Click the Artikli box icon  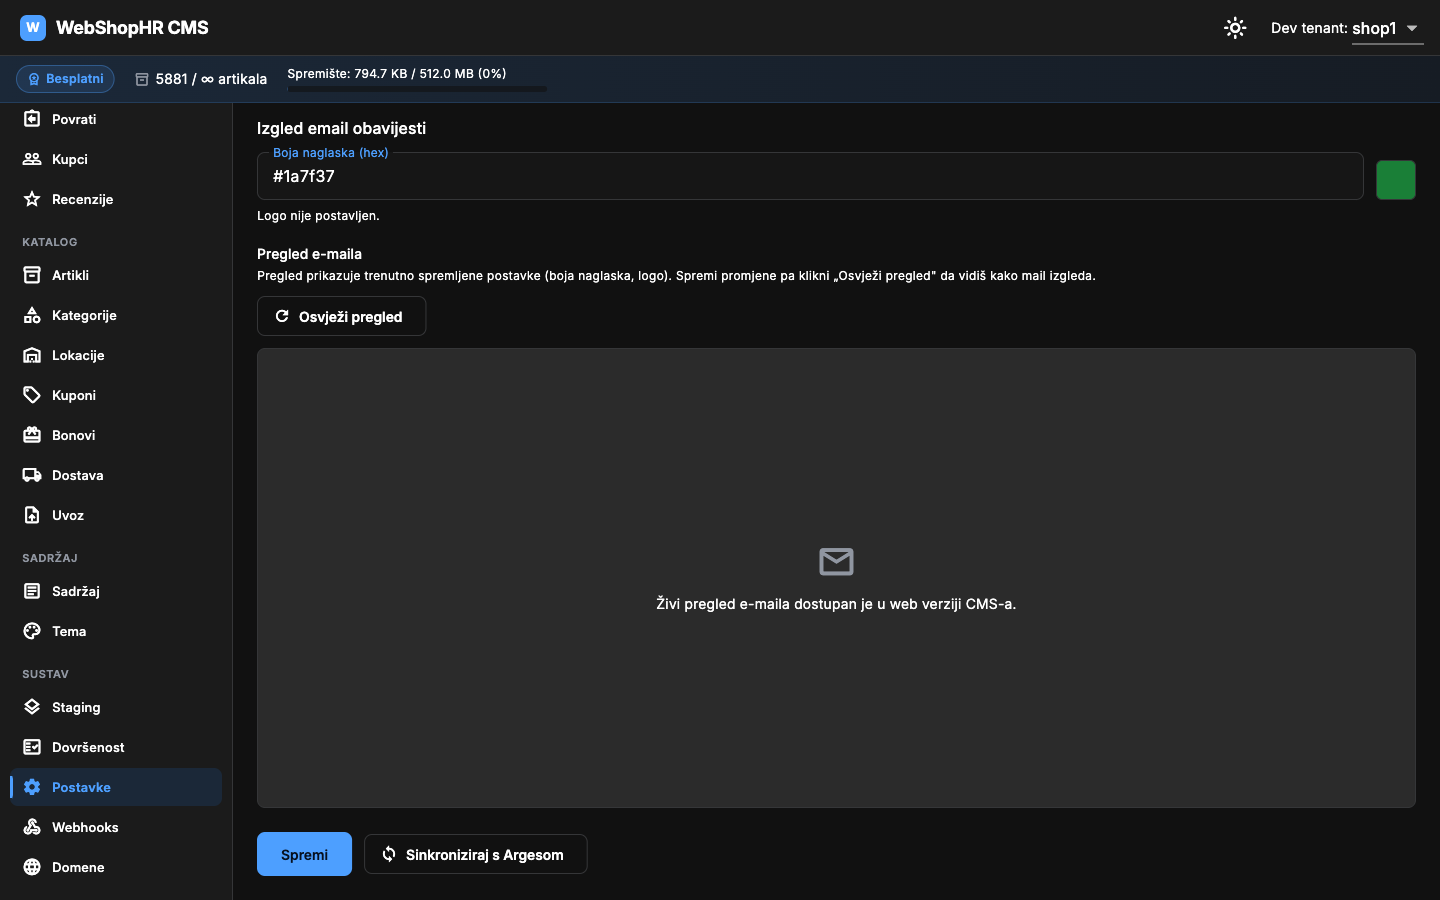tap(32, 275)
